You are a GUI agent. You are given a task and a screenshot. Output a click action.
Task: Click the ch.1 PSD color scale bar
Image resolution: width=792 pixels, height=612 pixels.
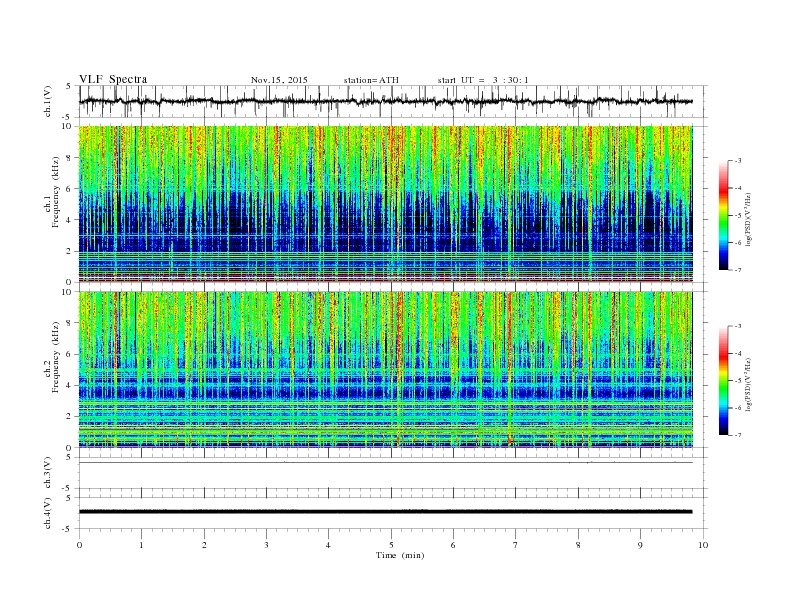(723, 215)
